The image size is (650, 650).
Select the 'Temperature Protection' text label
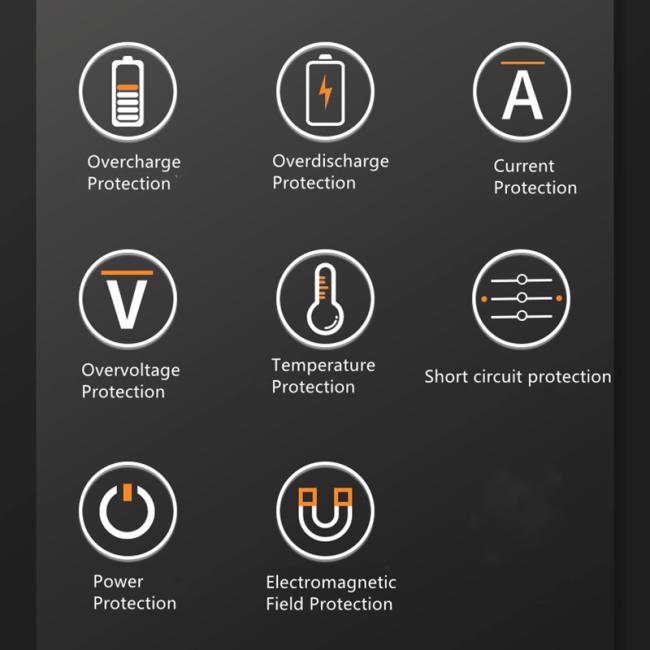pos(323,376)
